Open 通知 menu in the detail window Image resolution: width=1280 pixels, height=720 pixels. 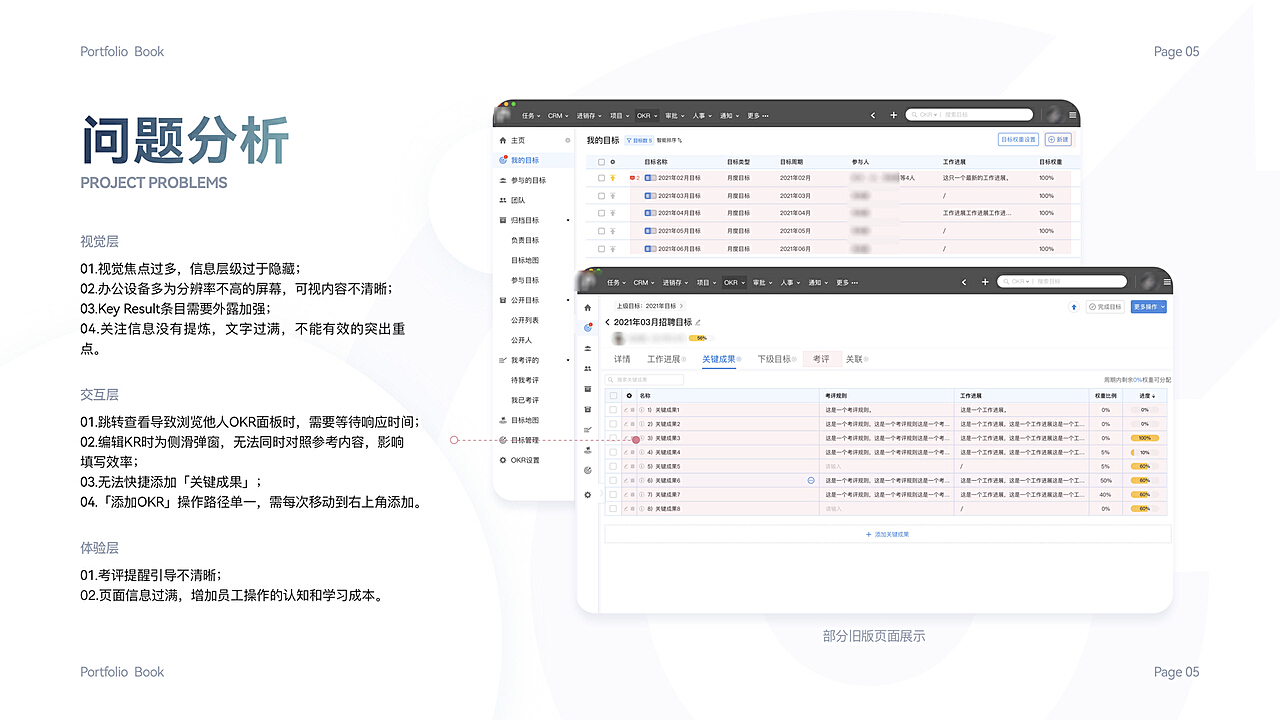pos(818,282)
